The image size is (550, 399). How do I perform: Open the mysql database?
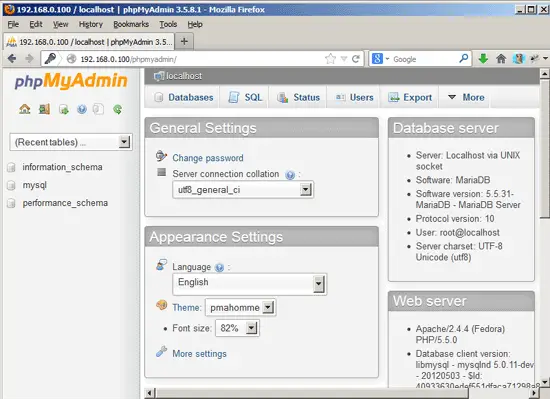tap(34, 185)
